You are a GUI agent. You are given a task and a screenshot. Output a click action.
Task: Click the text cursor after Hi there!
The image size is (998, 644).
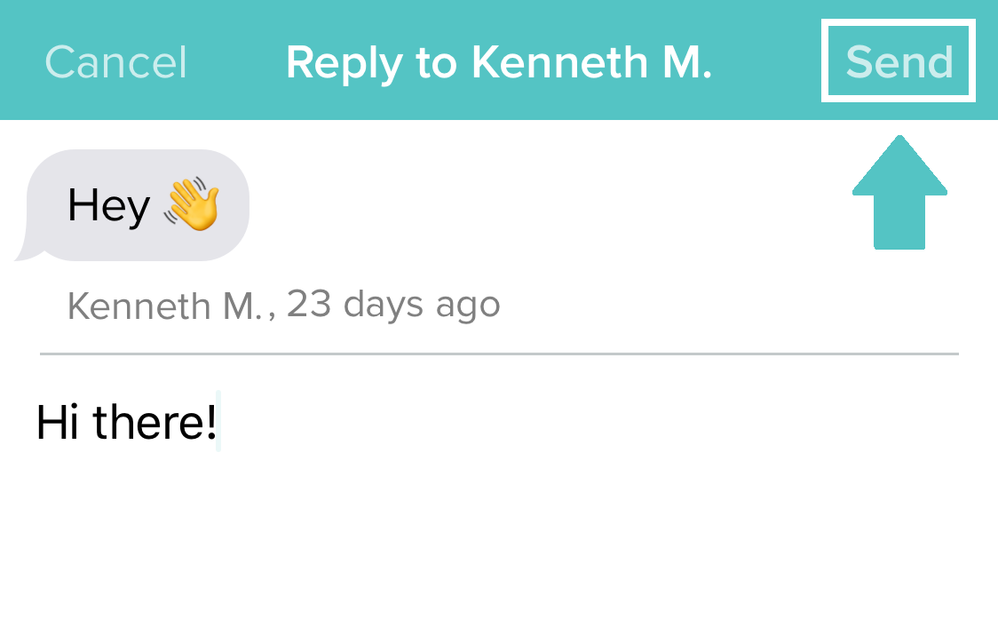[218, 424]
